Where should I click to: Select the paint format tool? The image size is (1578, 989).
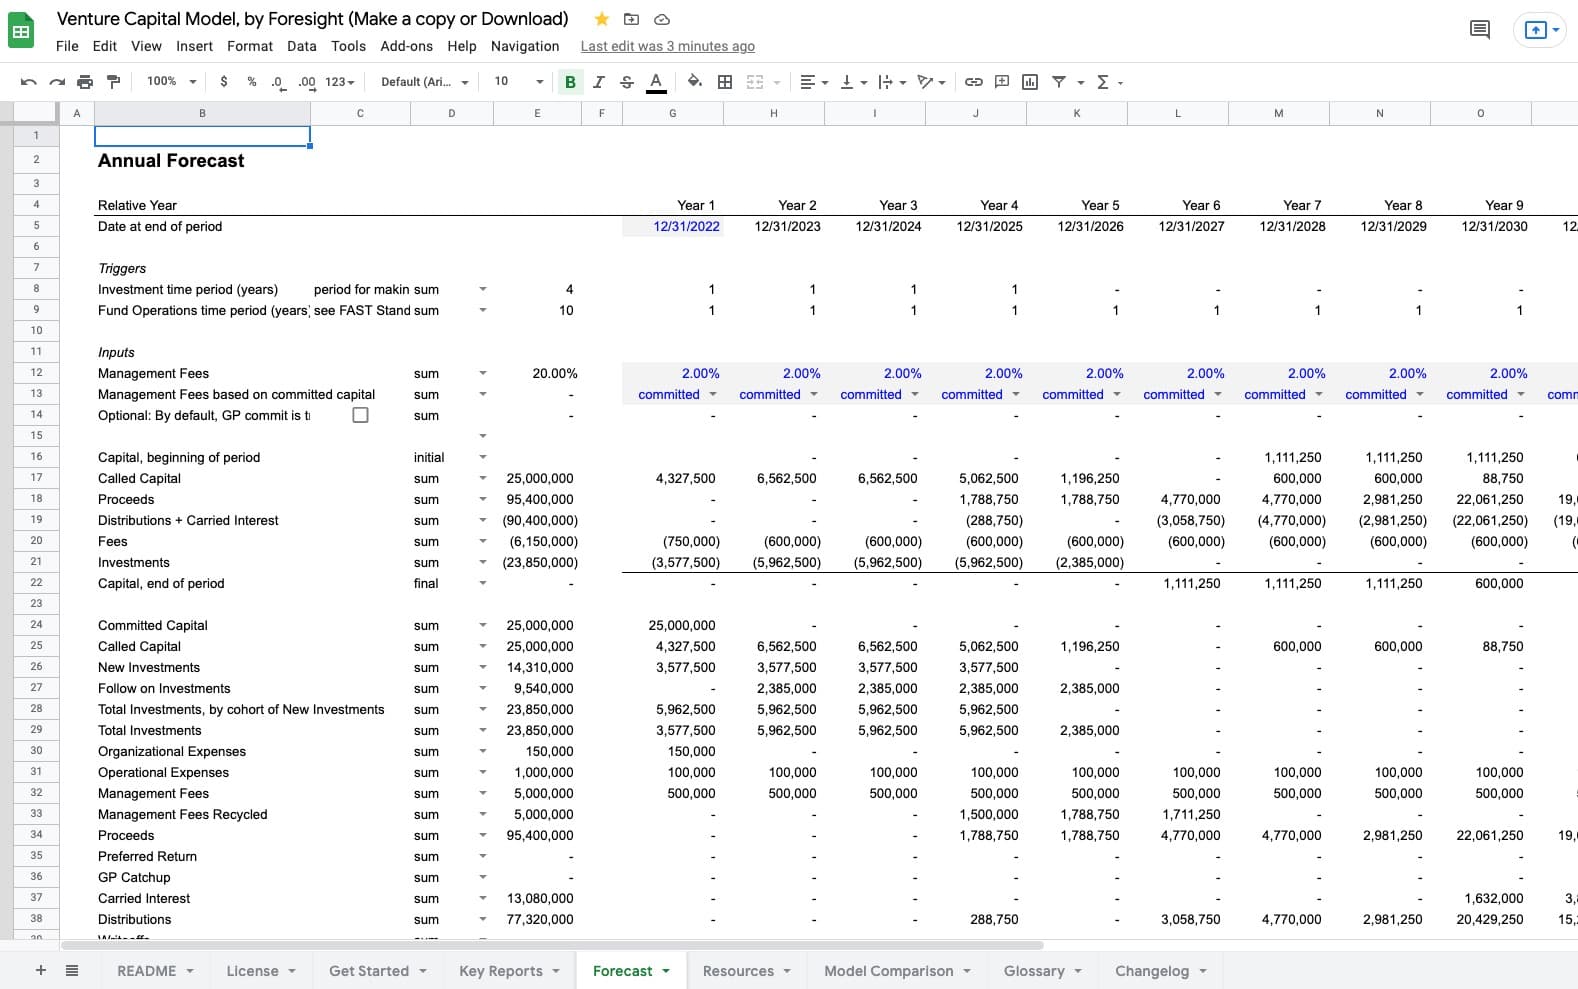point(113,82)
